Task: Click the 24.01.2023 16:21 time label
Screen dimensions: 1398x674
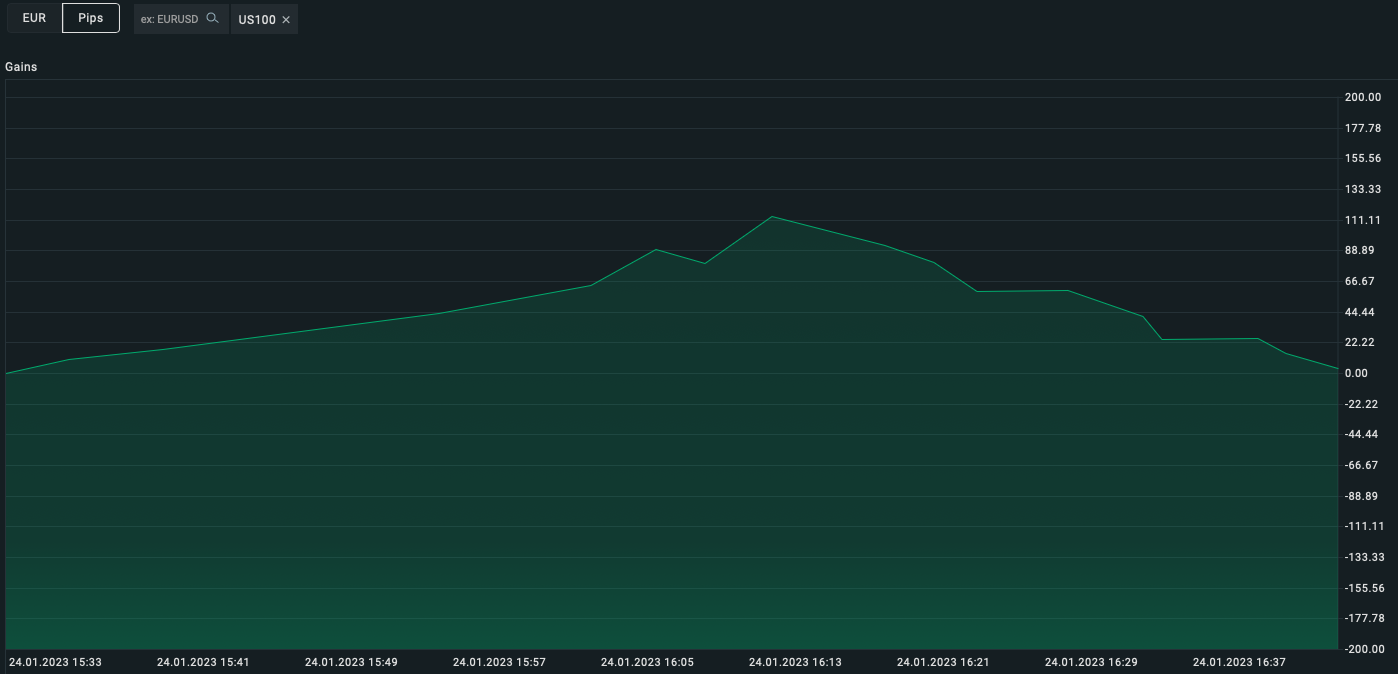Action: click(x=943, y=662)
